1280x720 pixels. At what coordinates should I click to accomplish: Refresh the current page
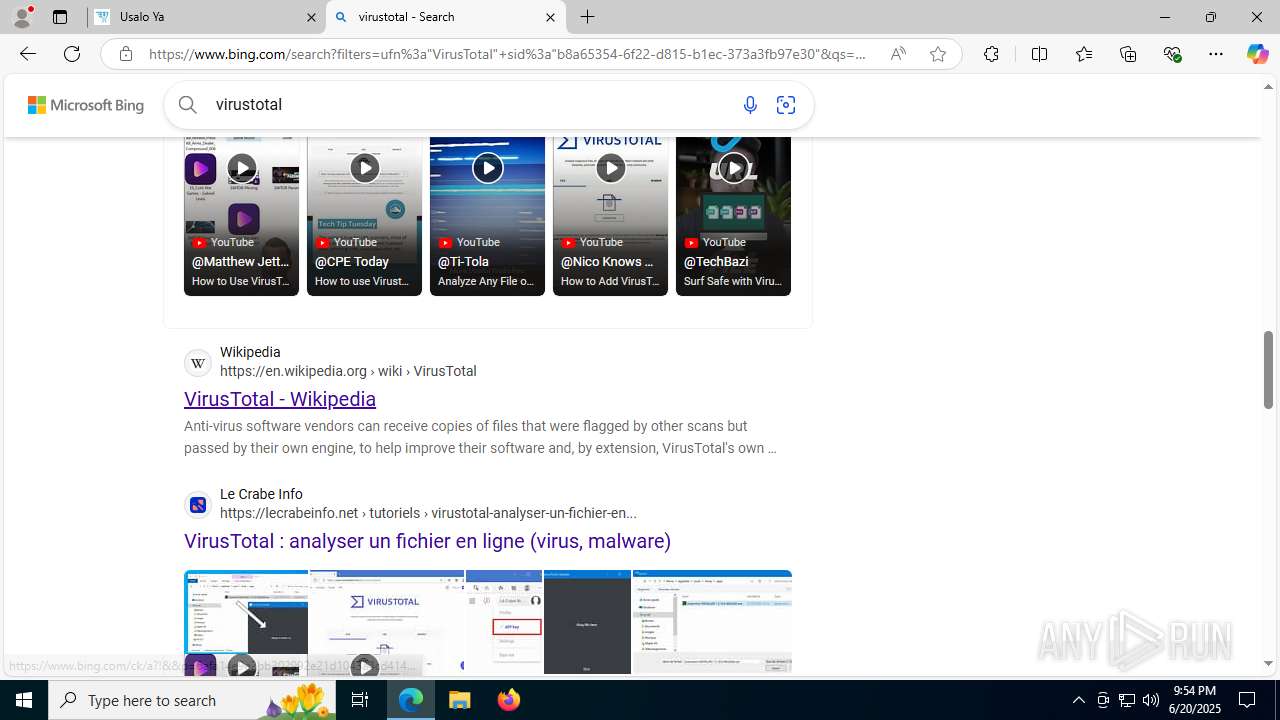coord(72,54)
